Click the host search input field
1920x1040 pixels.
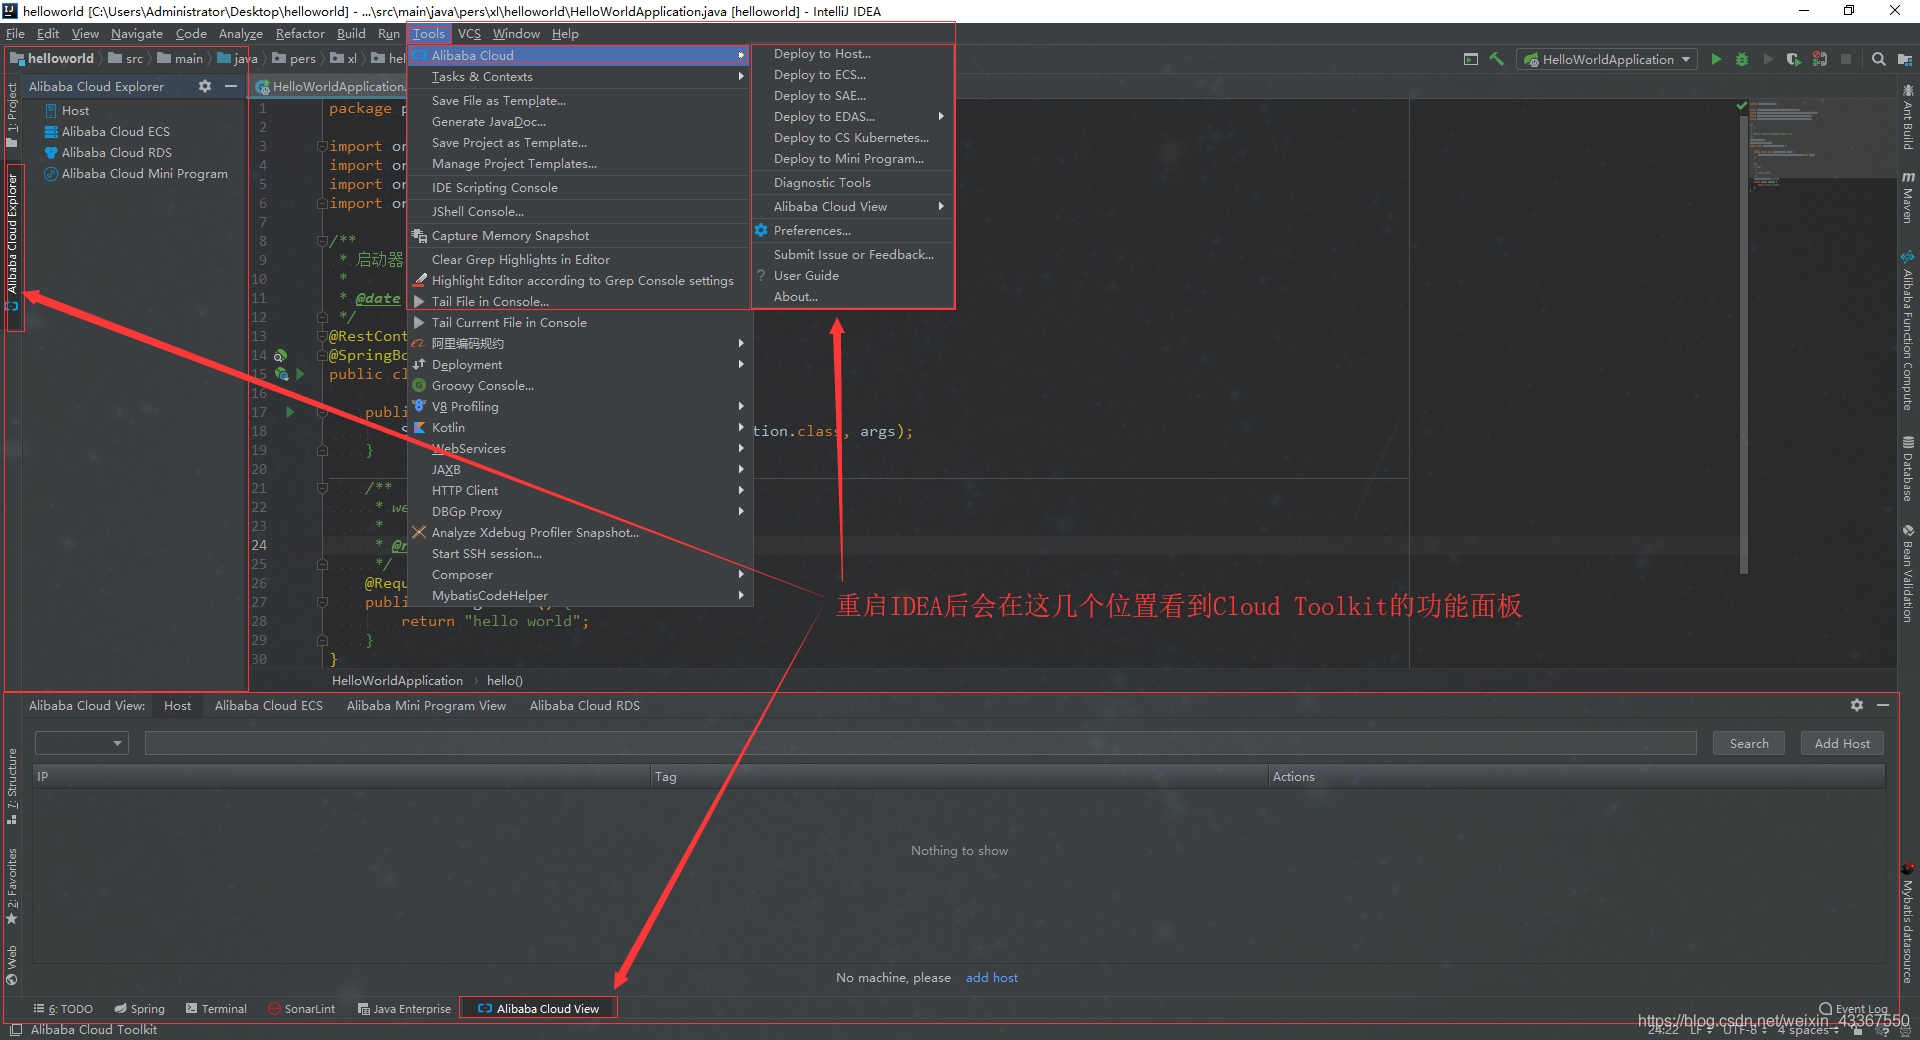click(920, 743)
